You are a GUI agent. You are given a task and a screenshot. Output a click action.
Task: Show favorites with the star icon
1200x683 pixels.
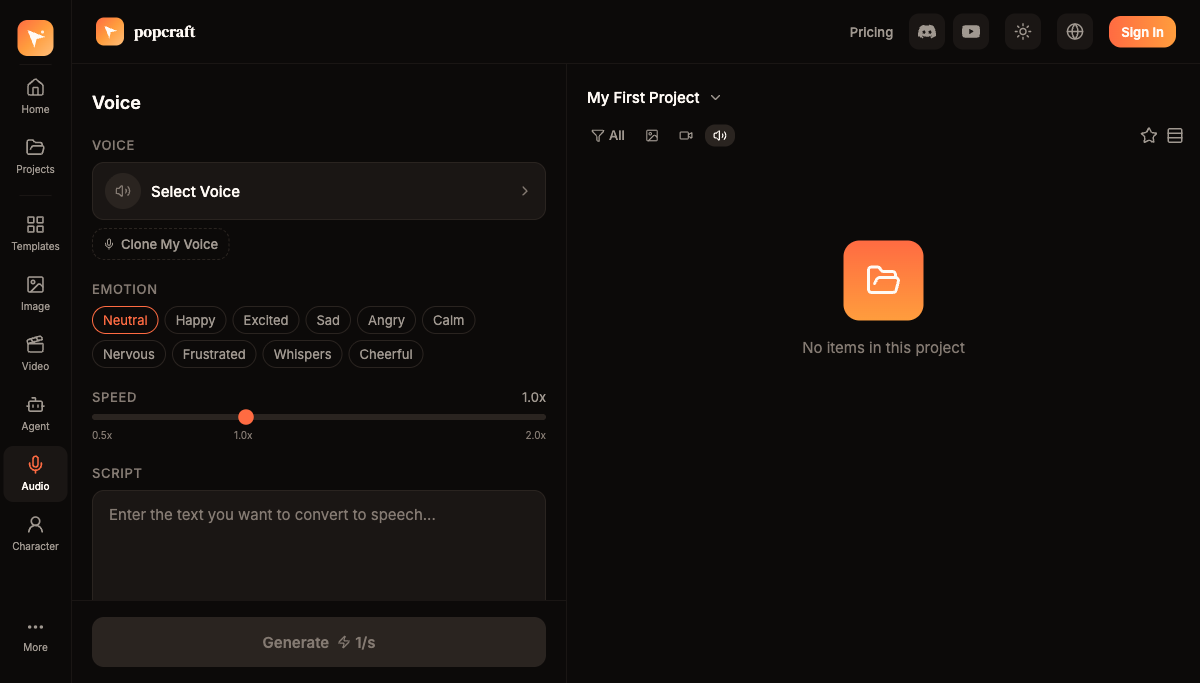[1148, 136]
